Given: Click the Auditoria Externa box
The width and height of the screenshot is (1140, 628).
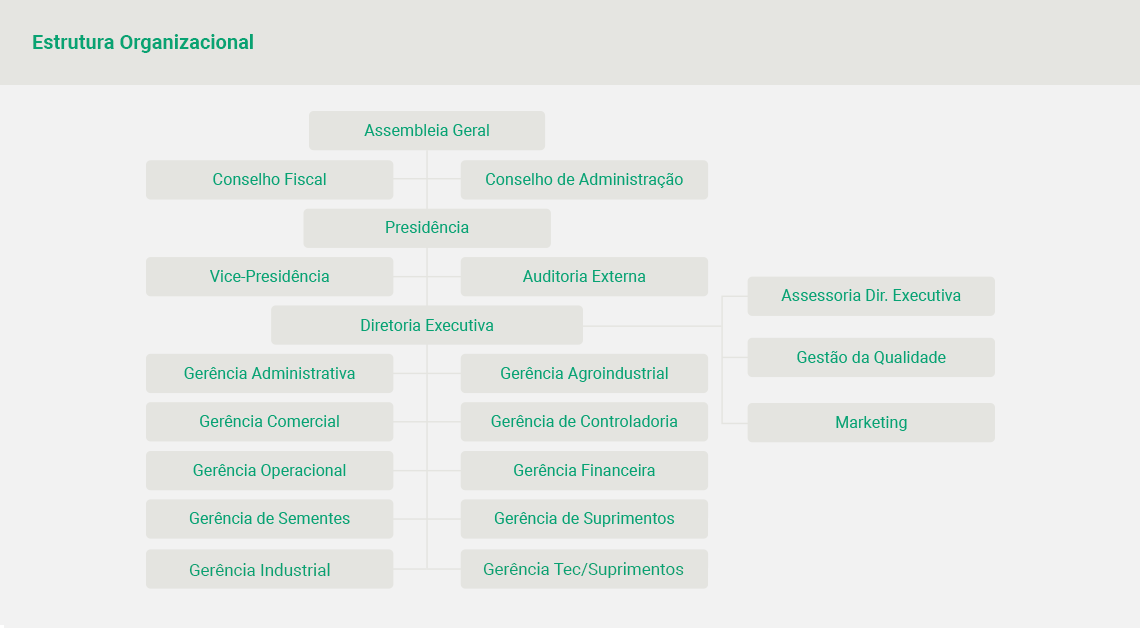Looking at the screenshot, I should pyautogui.click(x=584, y=277).
